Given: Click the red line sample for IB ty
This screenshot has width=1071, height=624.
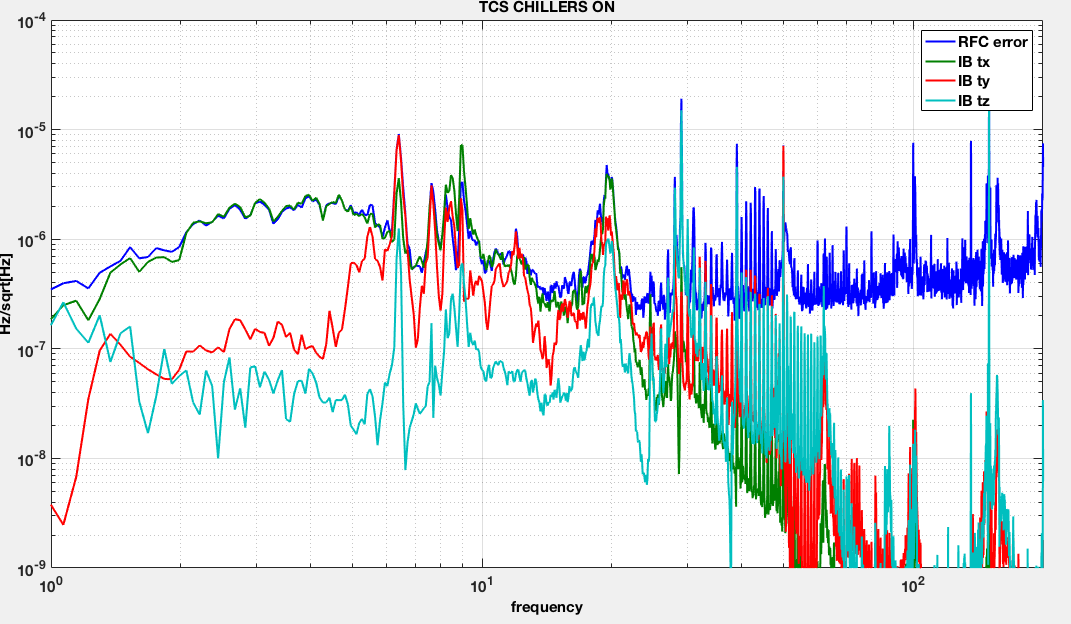Looking at the screenshot, I should [940, 81].
